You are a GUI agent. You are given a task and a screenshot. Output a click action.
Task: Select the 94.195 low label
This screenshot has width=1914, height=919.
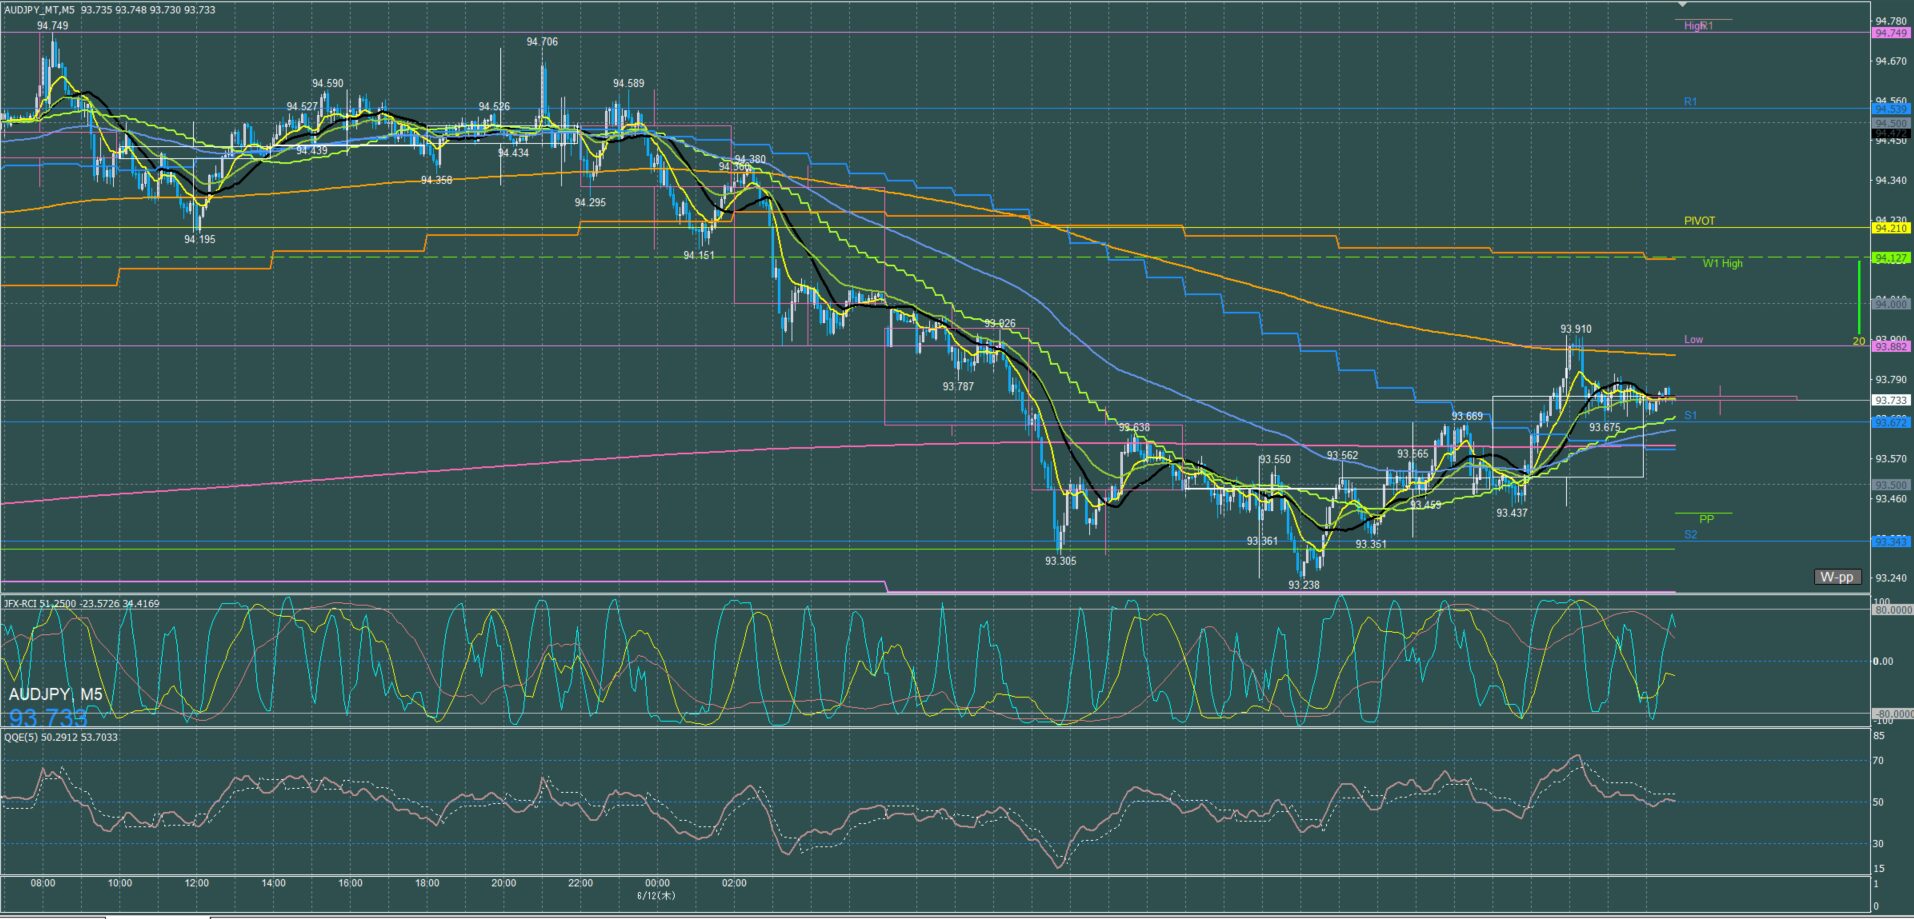point(200,239)
